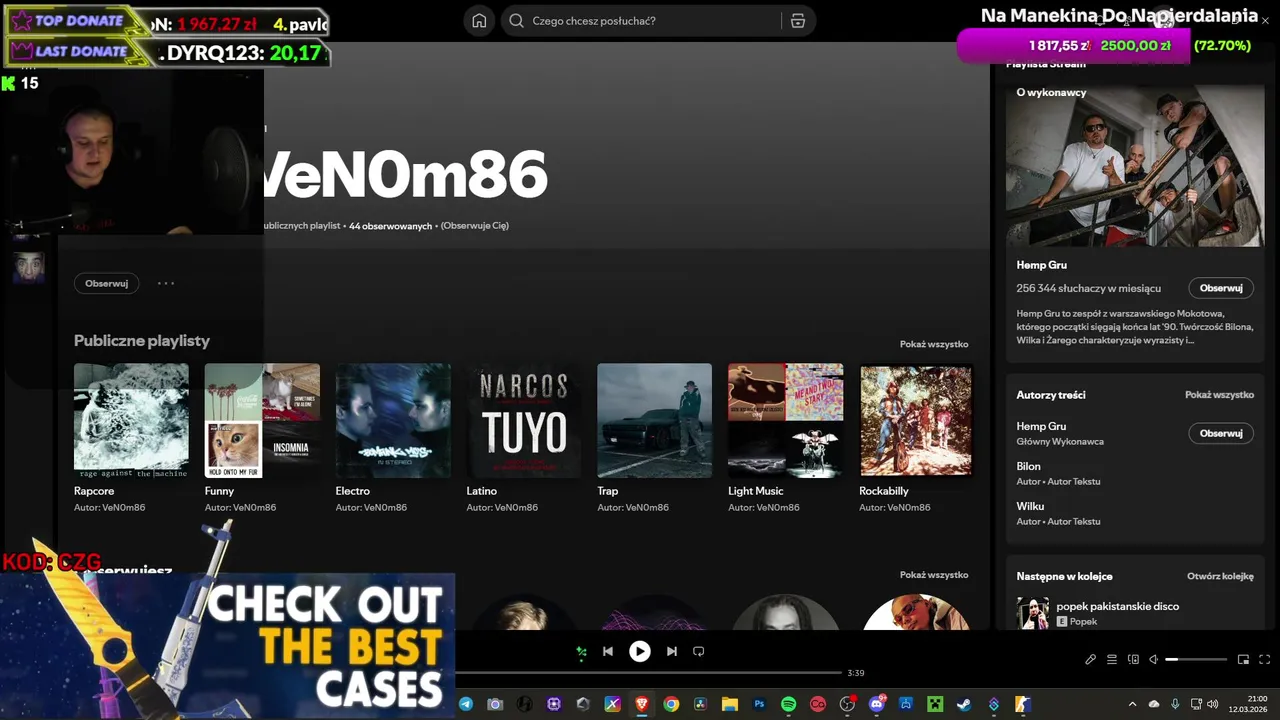Click 'Pokaż wszystko' in Autorzy treści

click(1219, 395)
